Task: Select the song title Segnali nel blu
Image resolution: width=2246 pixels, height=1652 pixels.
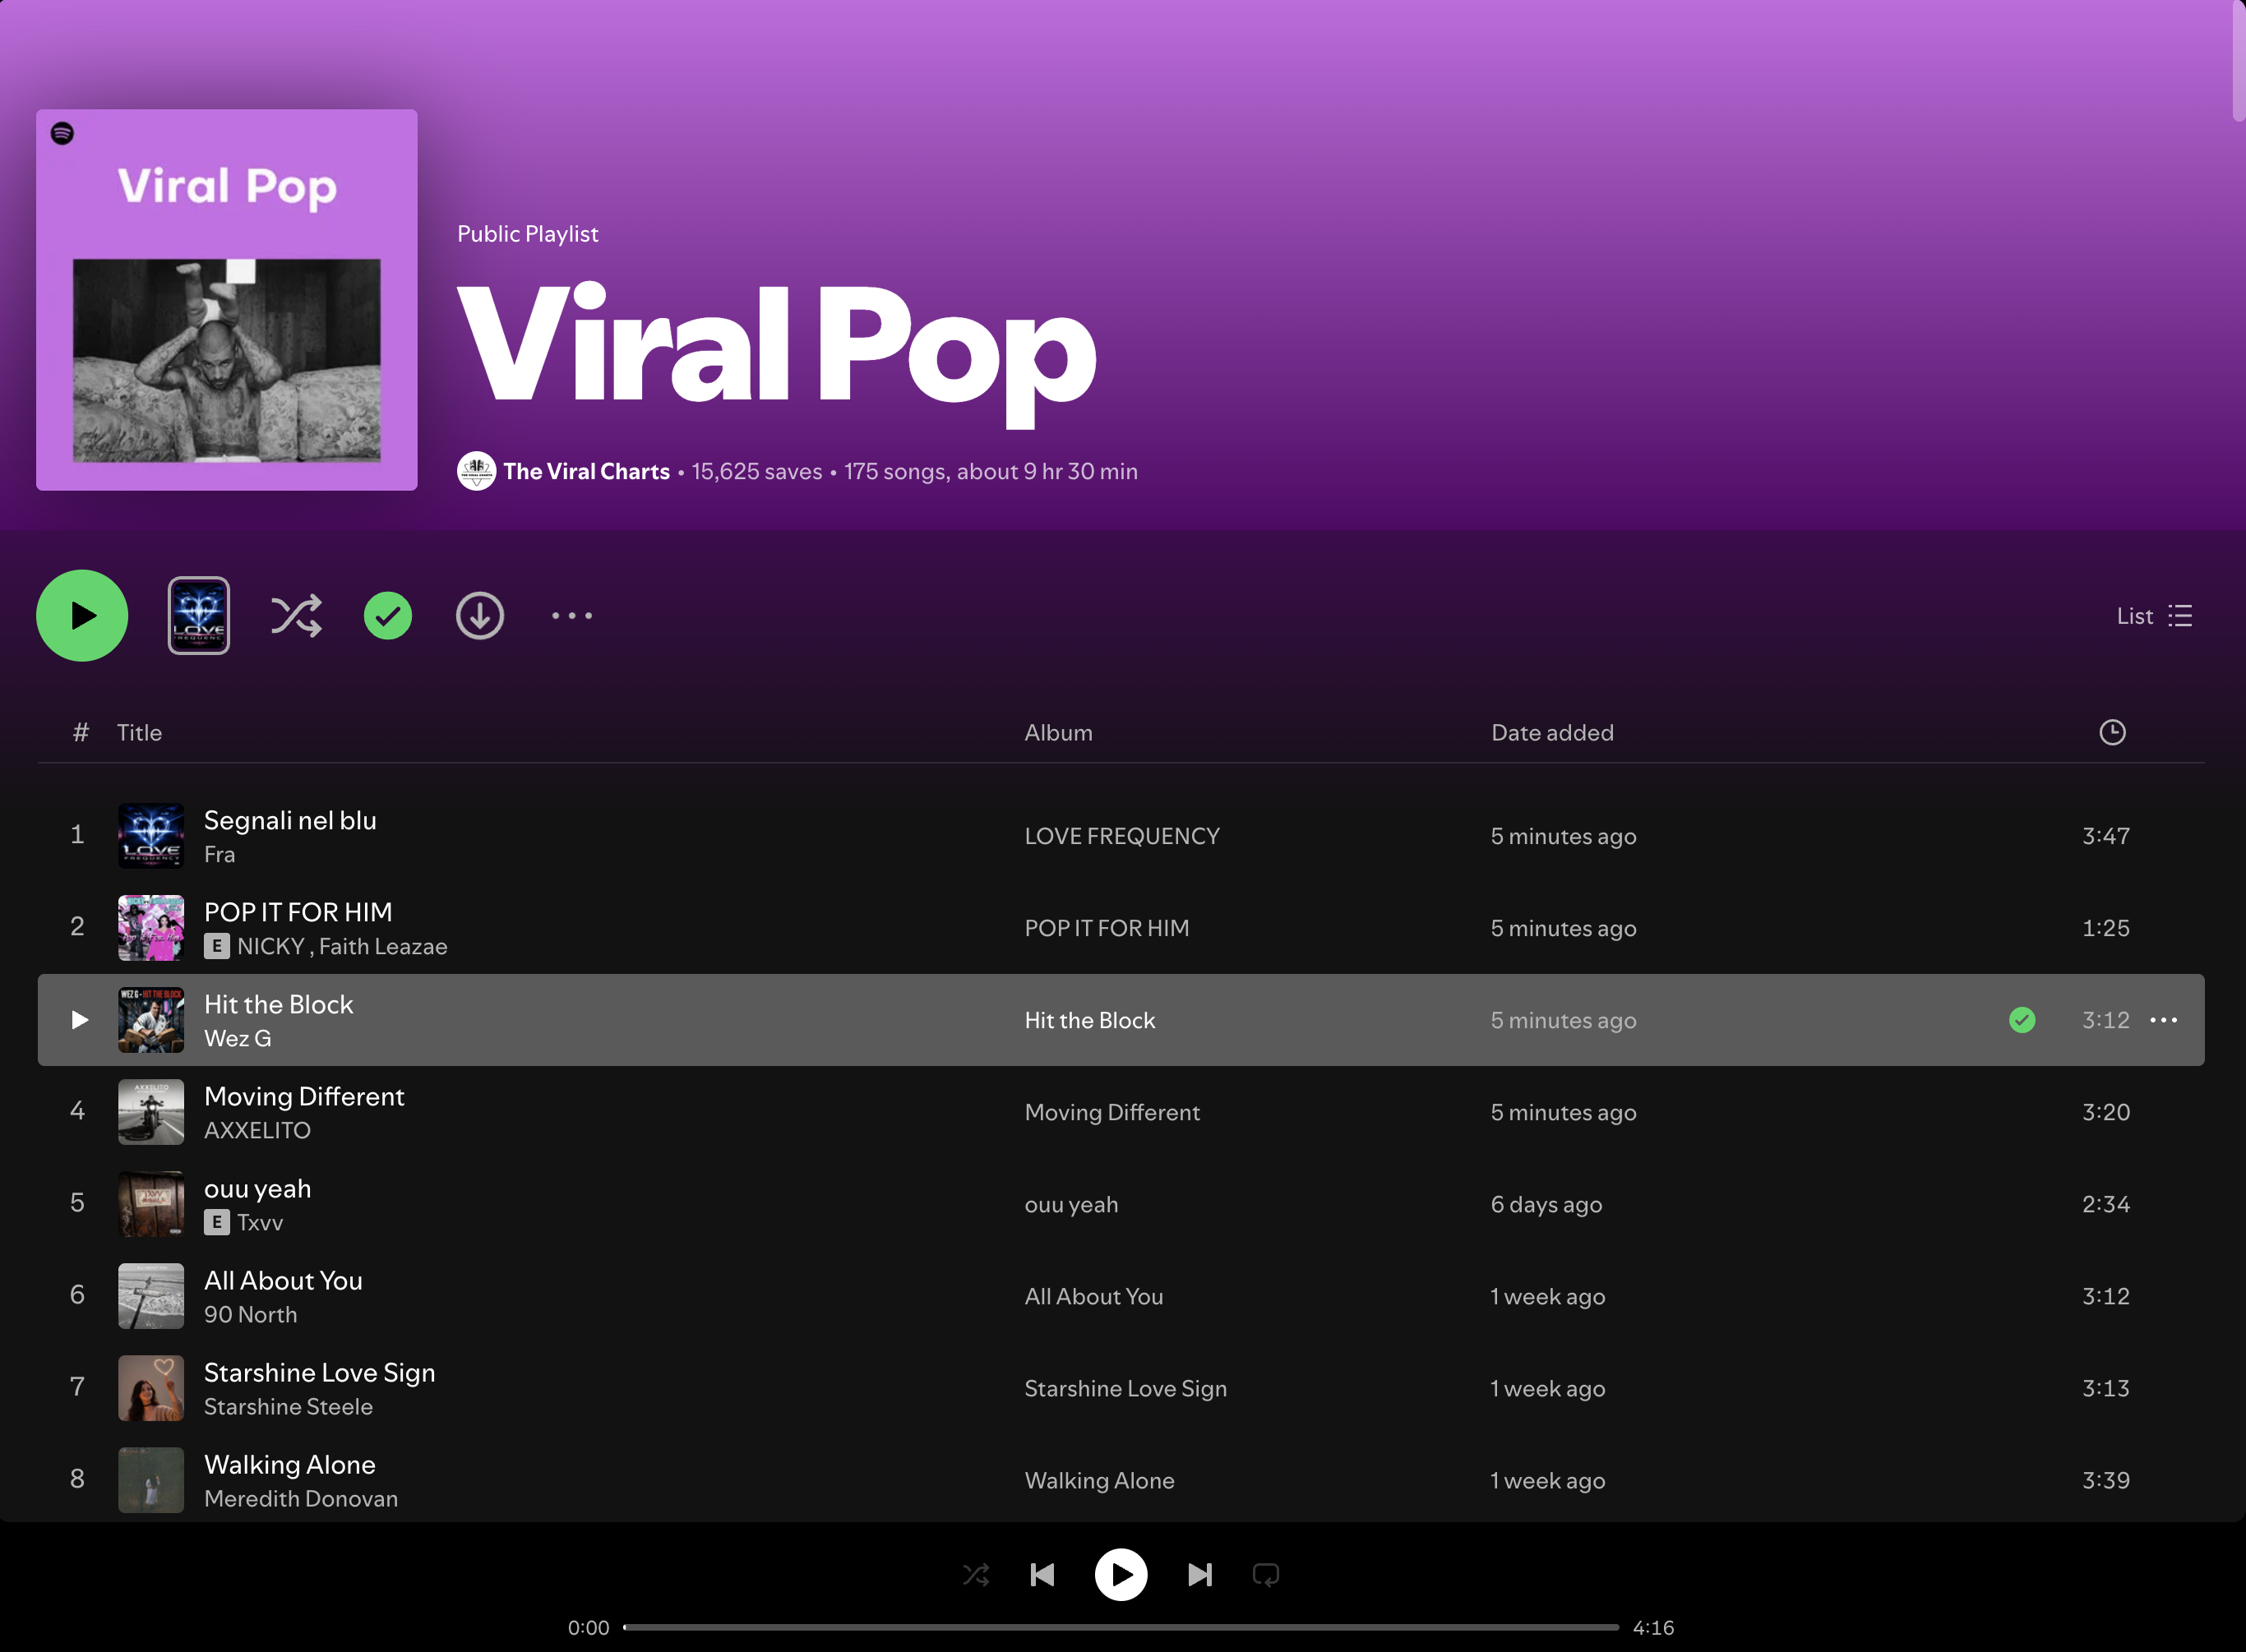Action: 290,820
